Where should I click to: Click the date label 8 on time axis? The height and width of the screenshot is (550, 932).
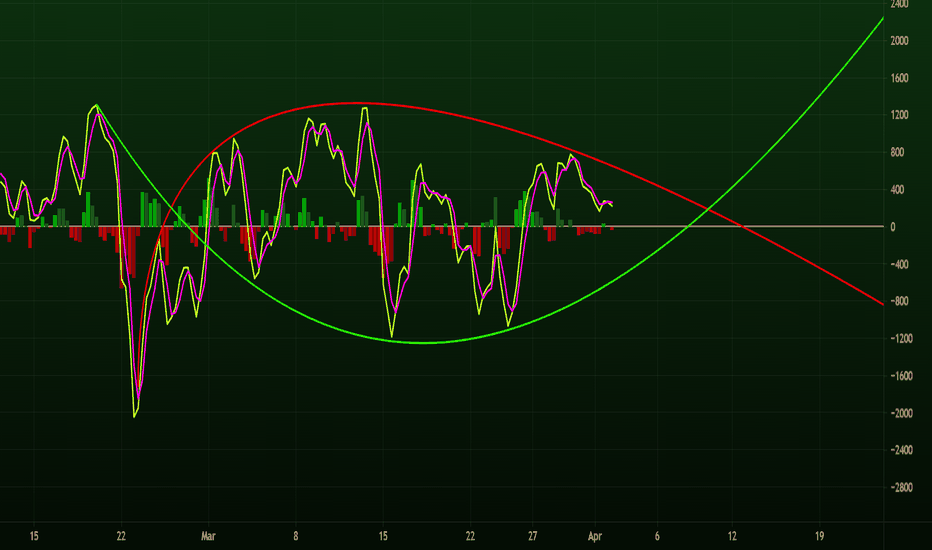click(295, 536)
